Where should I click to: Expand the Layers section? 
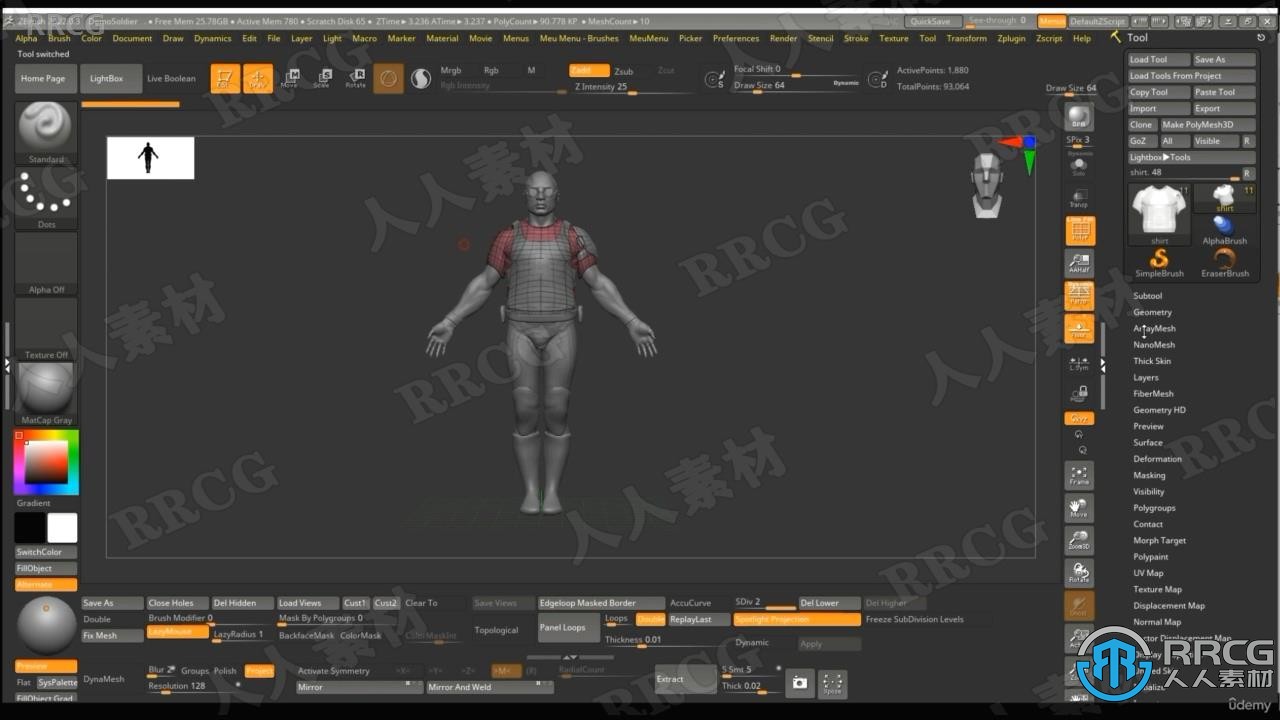1145,378
